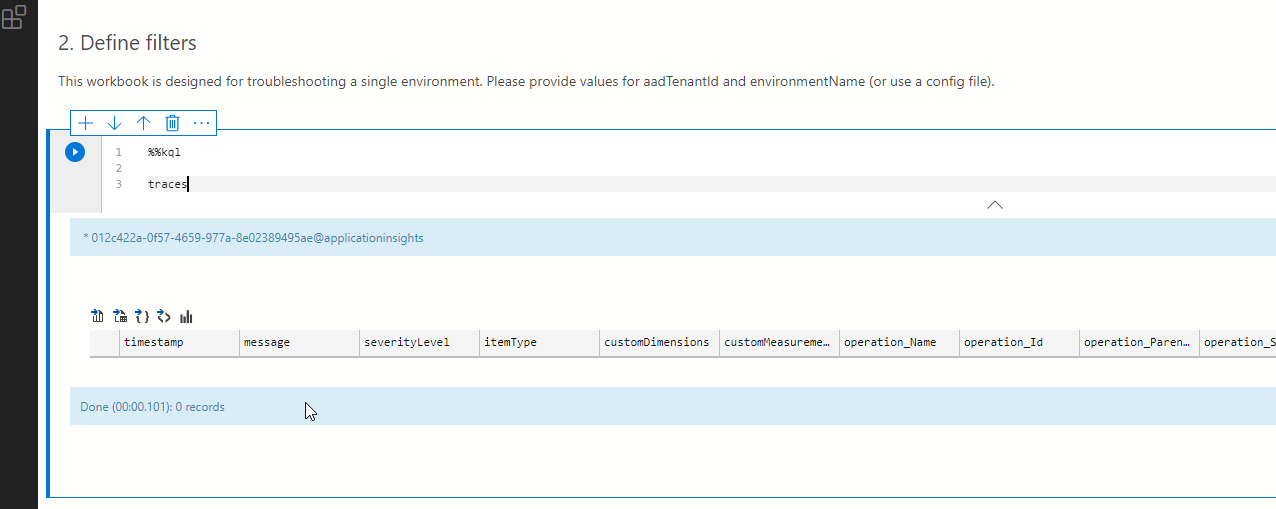This screenshot has width=1276, height=509.
Task: Click into the traces query line
Action: [x=168, y=184]
